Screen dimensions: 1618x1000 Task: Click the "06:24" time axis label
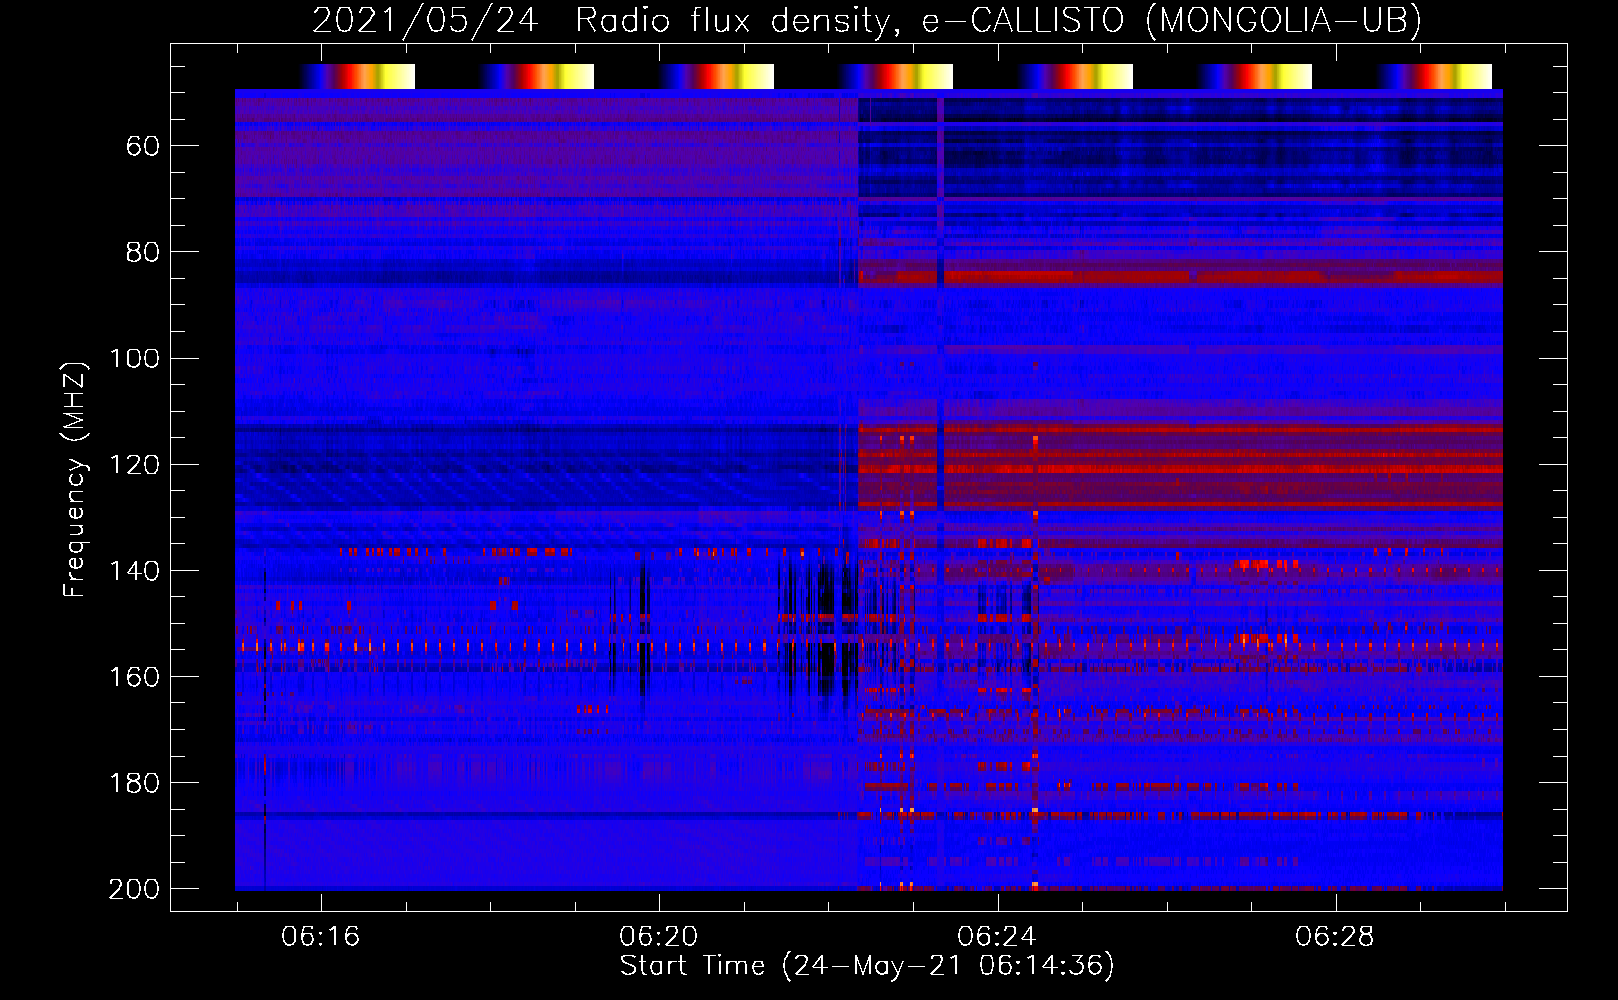click(996, 937)
